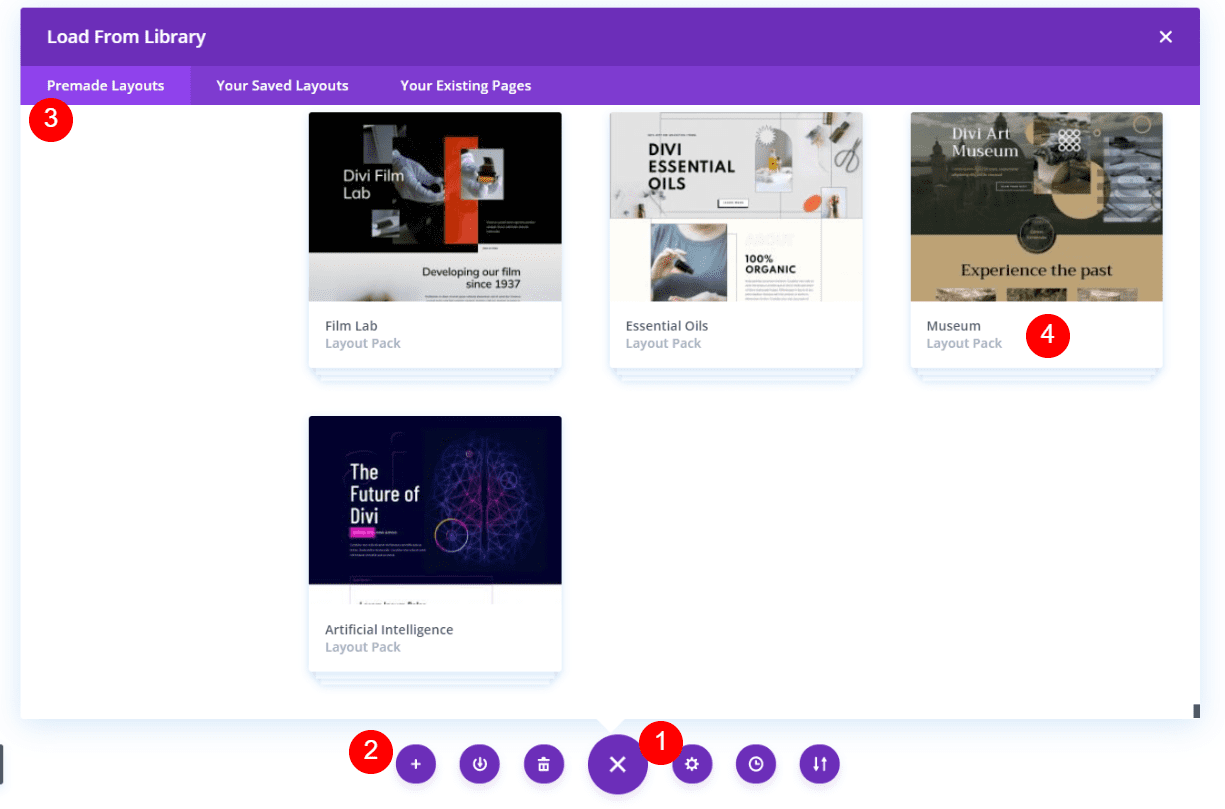Clear the layout using the trash icon

[544, 763]
